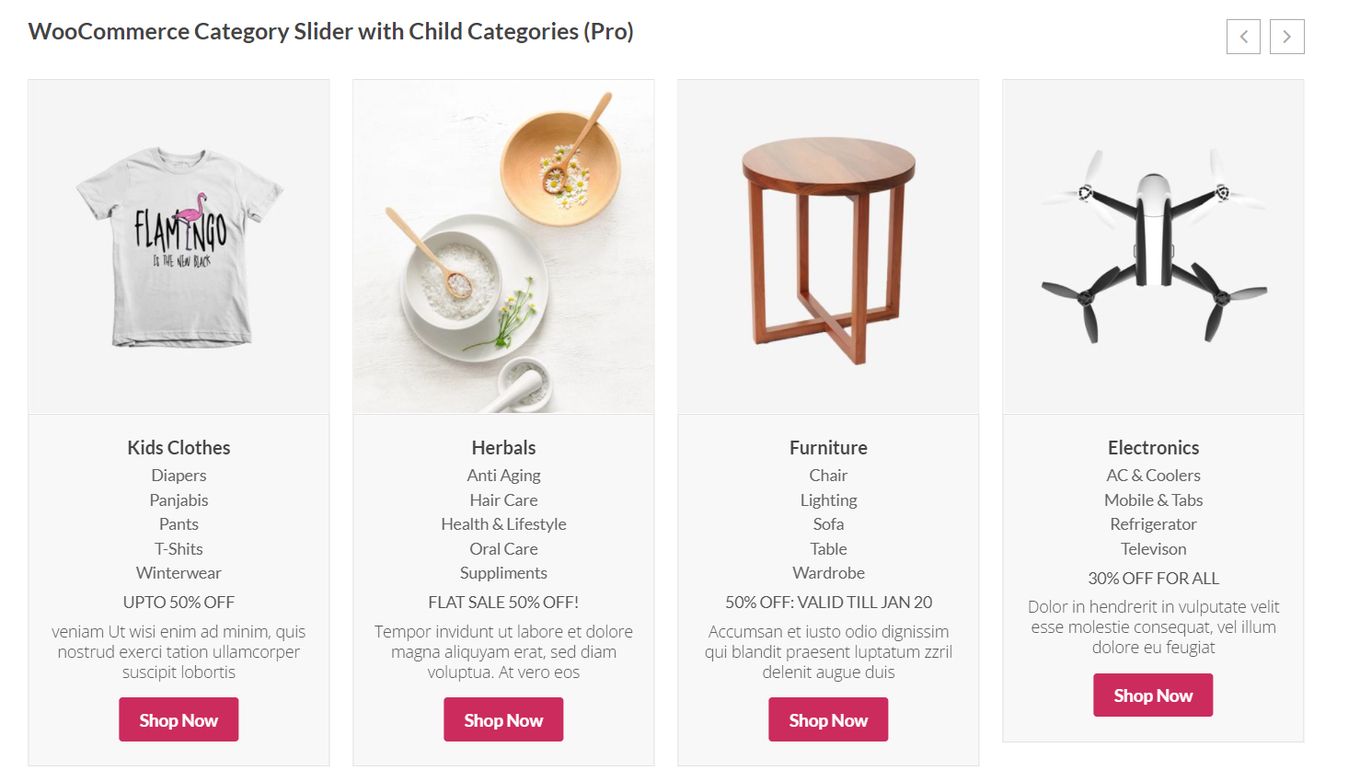Click Shop Now under Herbals
The image size is (1360, 780).
coord(504,720)
